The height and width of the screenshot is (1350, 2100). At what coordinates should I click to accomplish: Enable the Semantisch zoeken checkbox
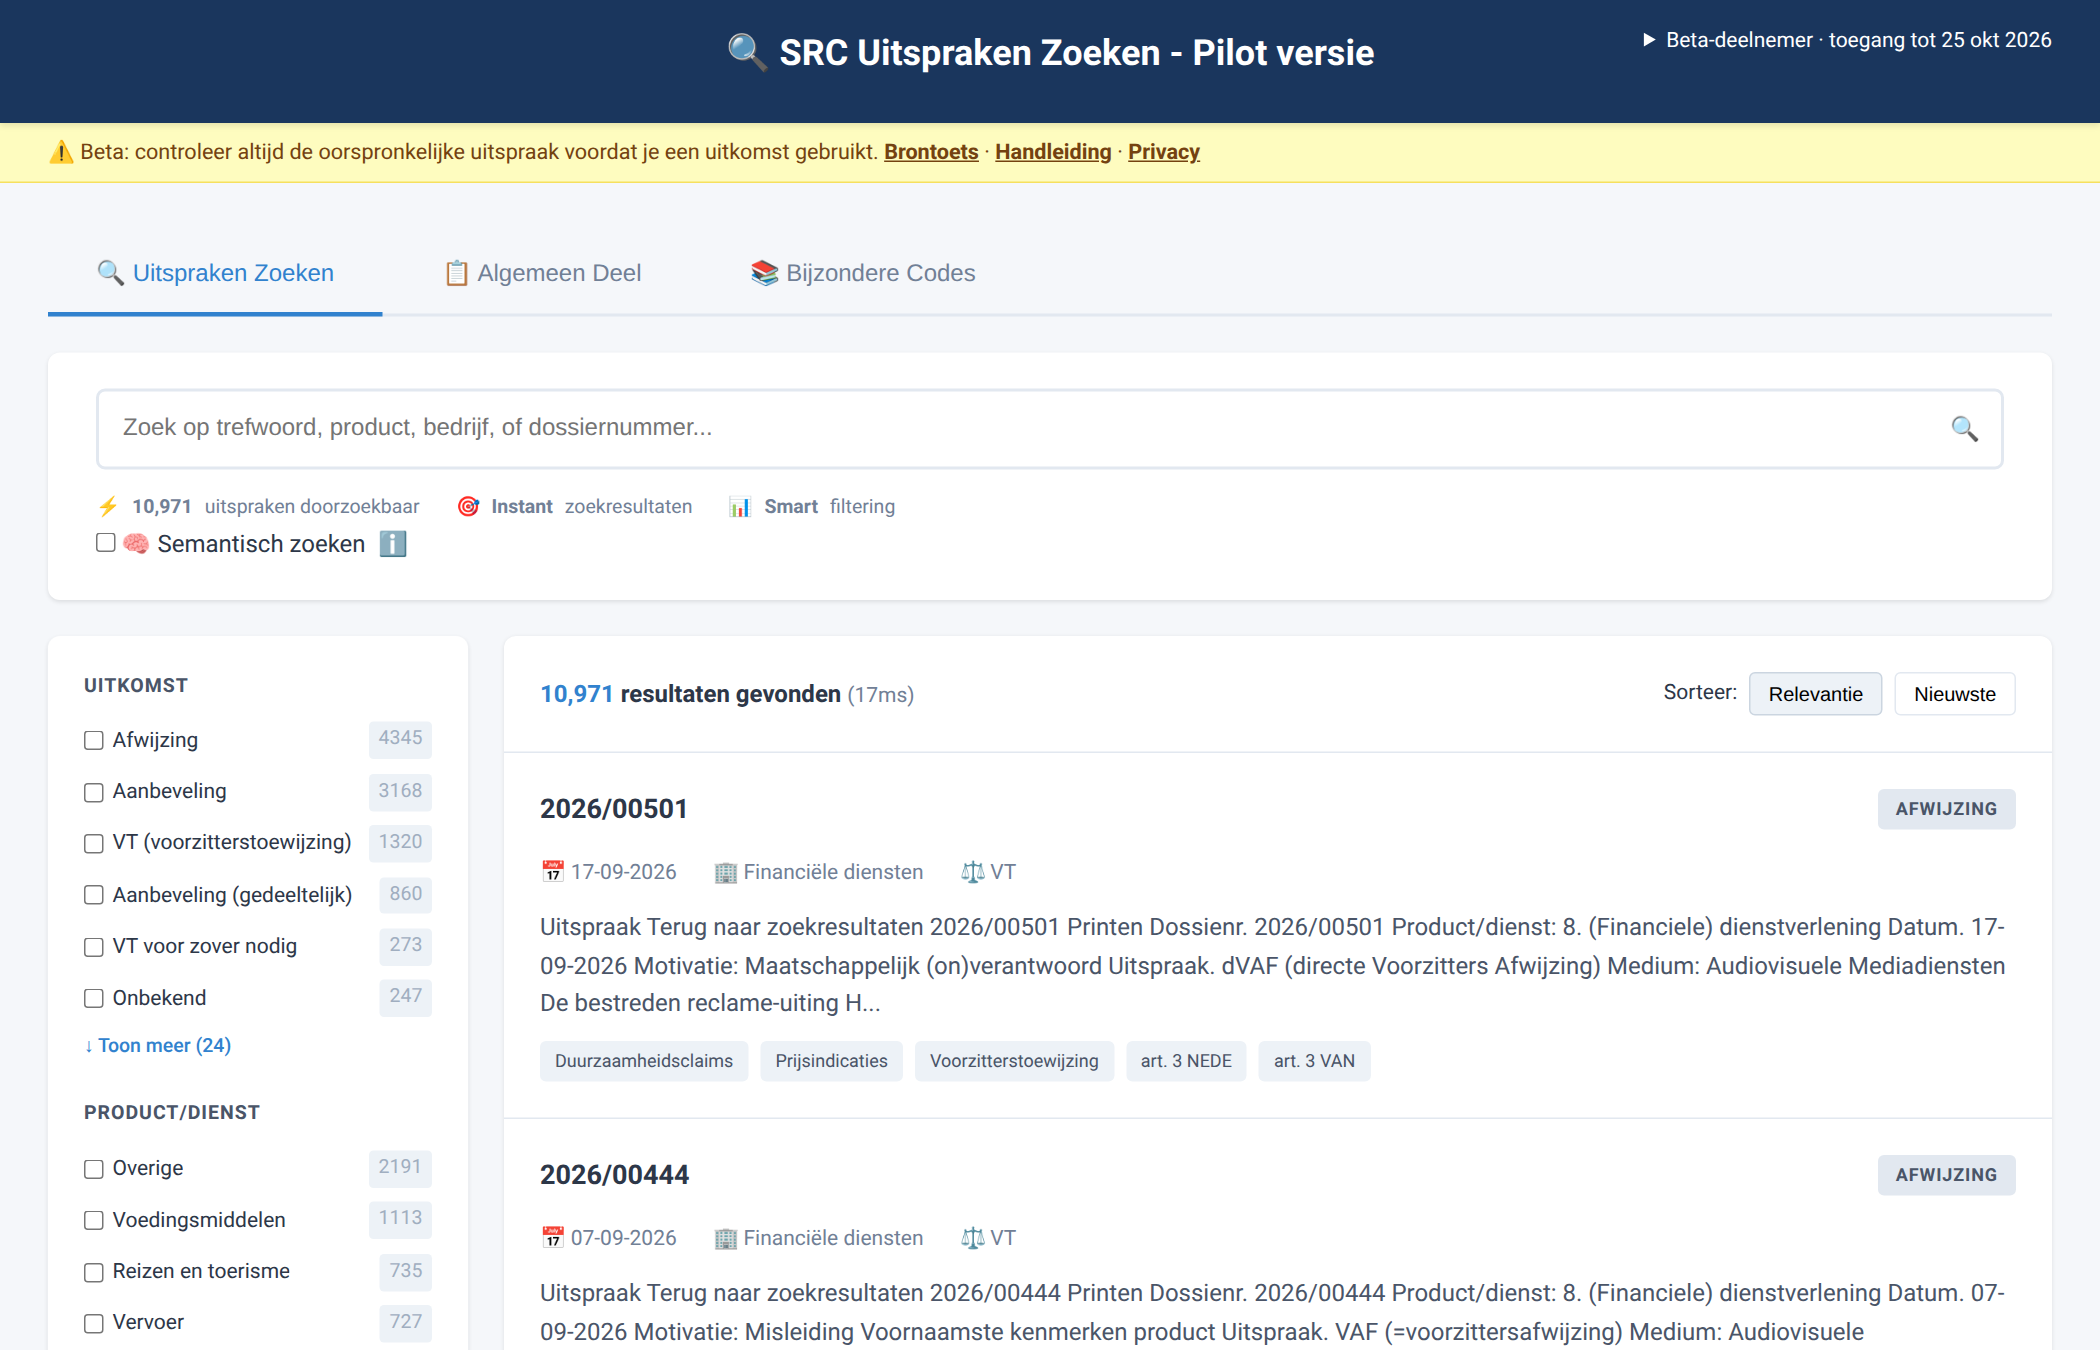coord(106,543)
